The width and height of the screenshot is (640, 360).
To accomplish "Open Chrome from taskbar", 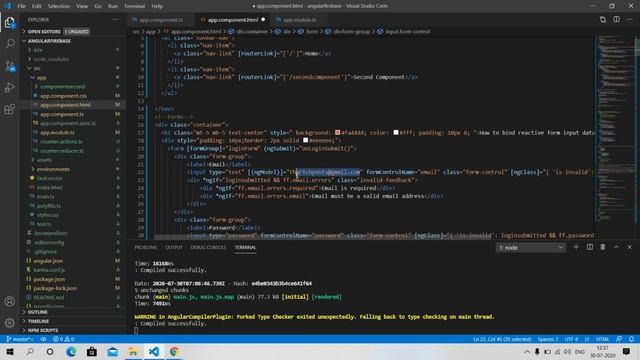I will pos(174,352).
